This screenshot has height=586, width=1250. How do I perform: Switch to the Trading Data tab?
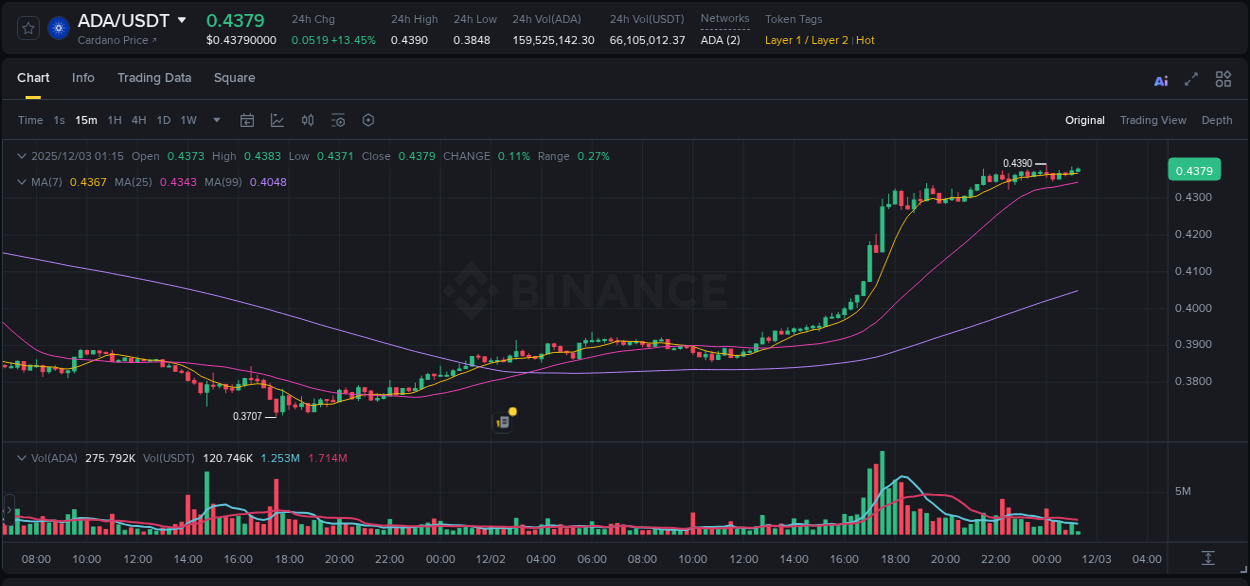pos(154,78)
